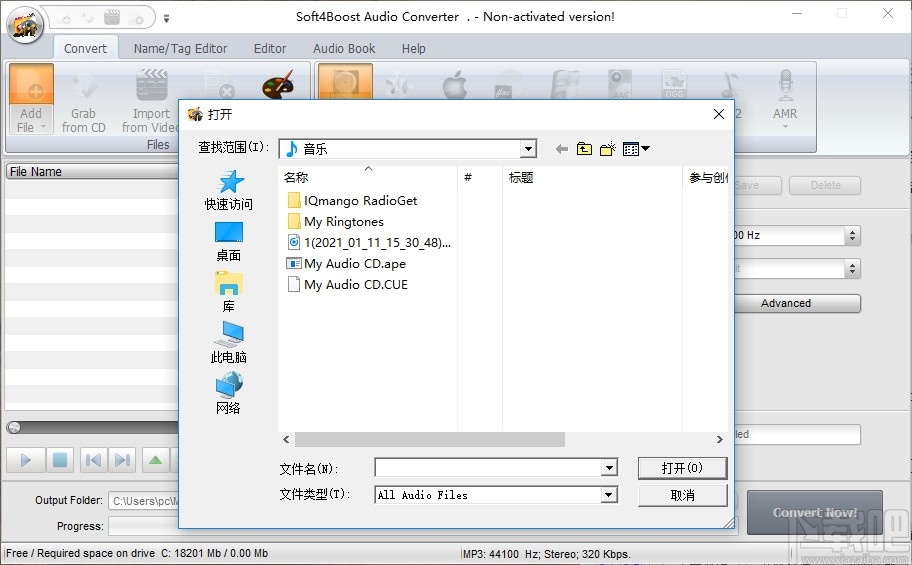Click the Next track button
The image size is (912, 565).
pyautogui.click(x=122, y=461)
